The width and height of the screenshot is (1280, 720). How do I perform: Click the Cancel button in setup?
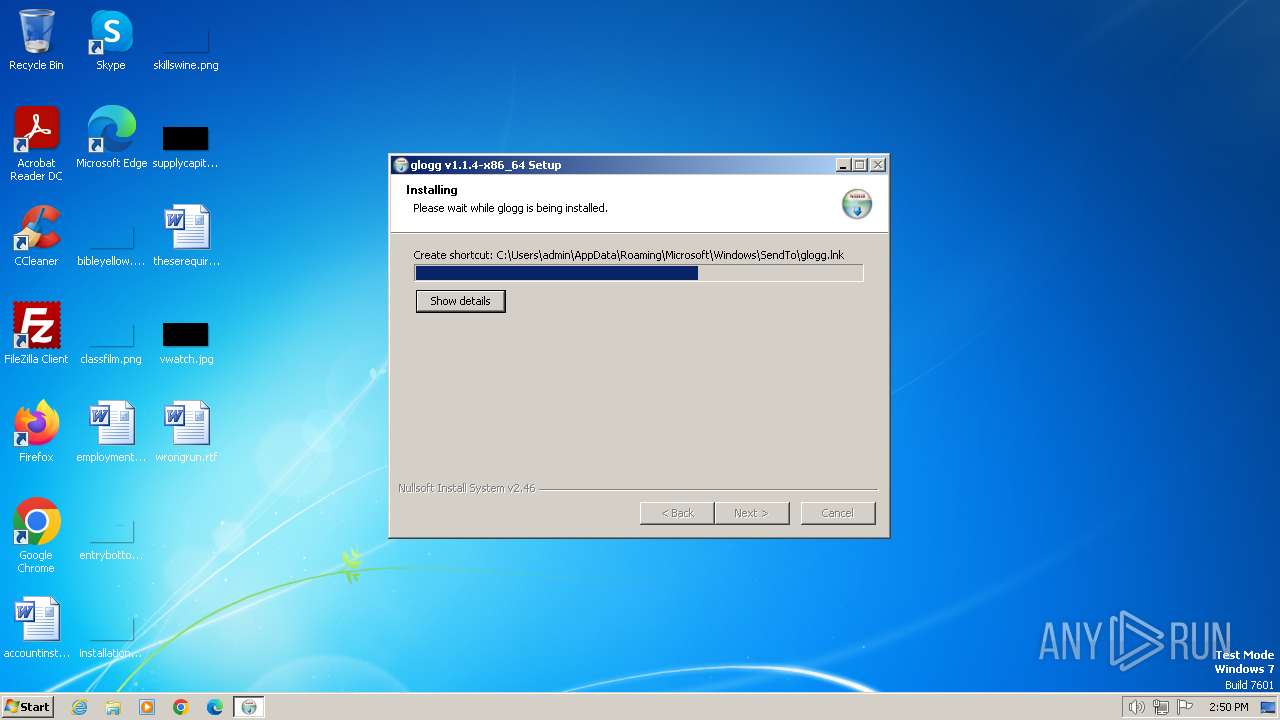[x=838, y=513]
